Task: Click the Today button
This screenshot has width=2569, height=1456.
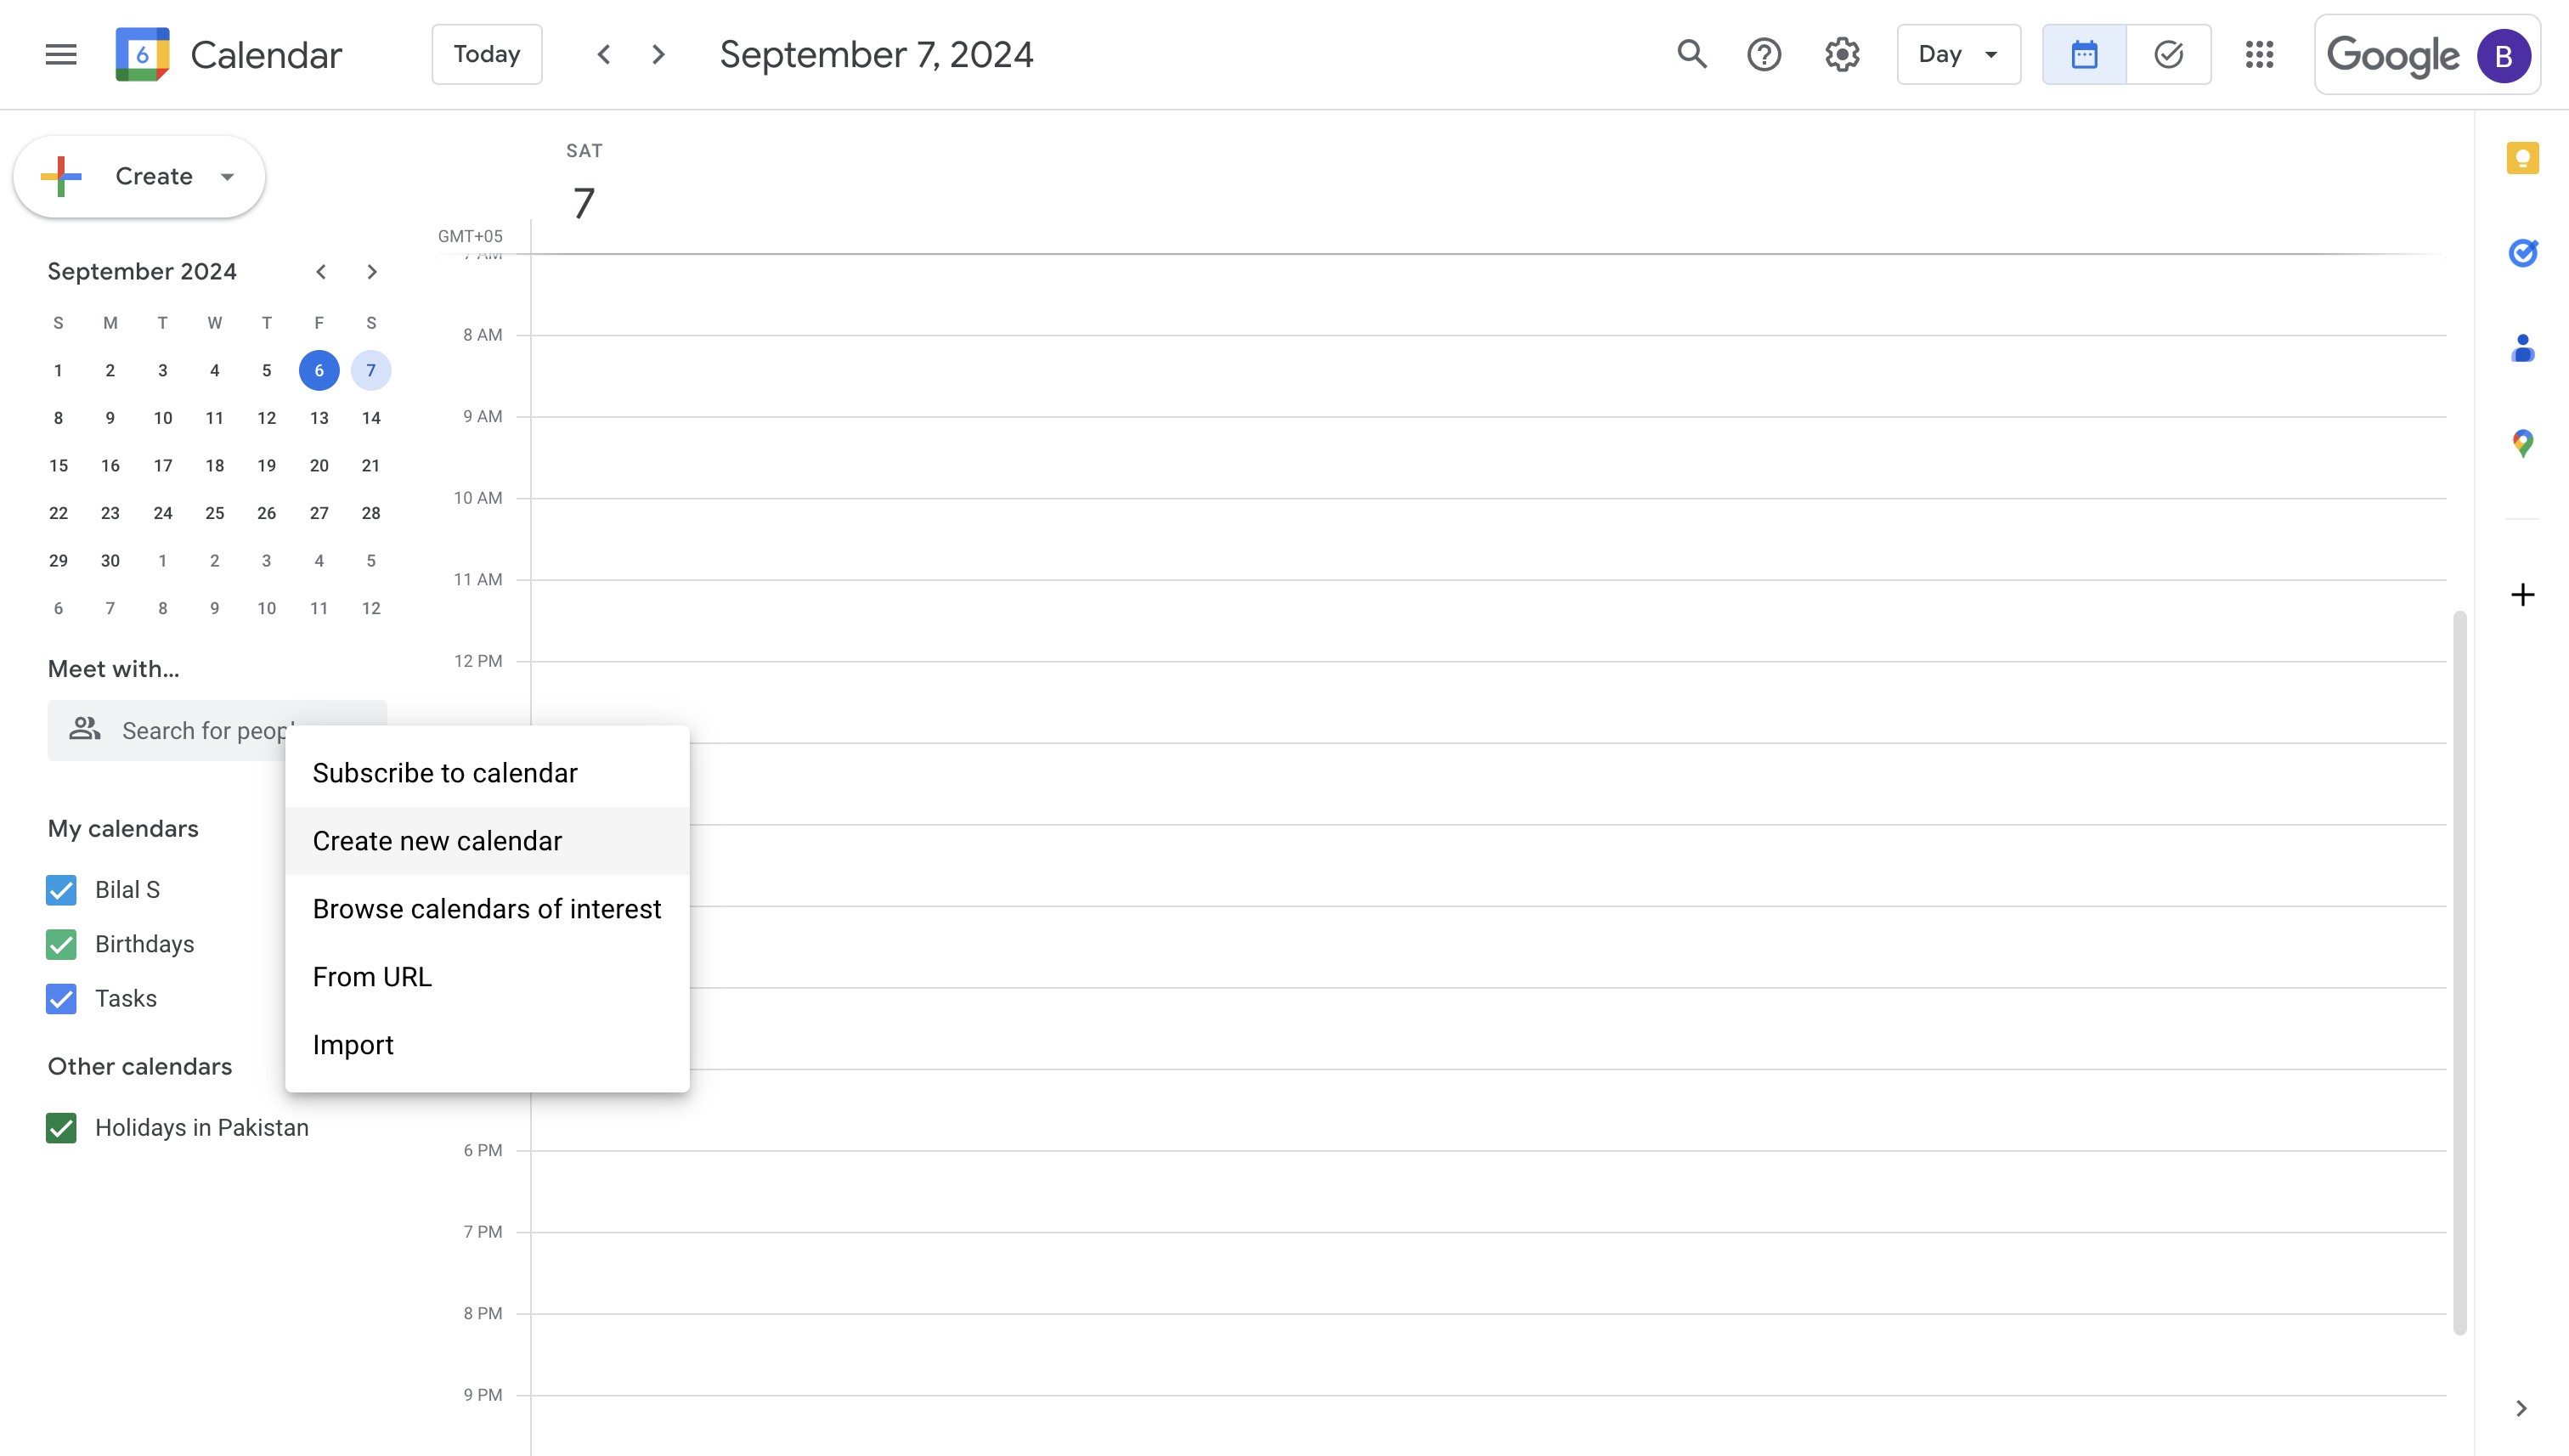Action: tap(487, 54)
